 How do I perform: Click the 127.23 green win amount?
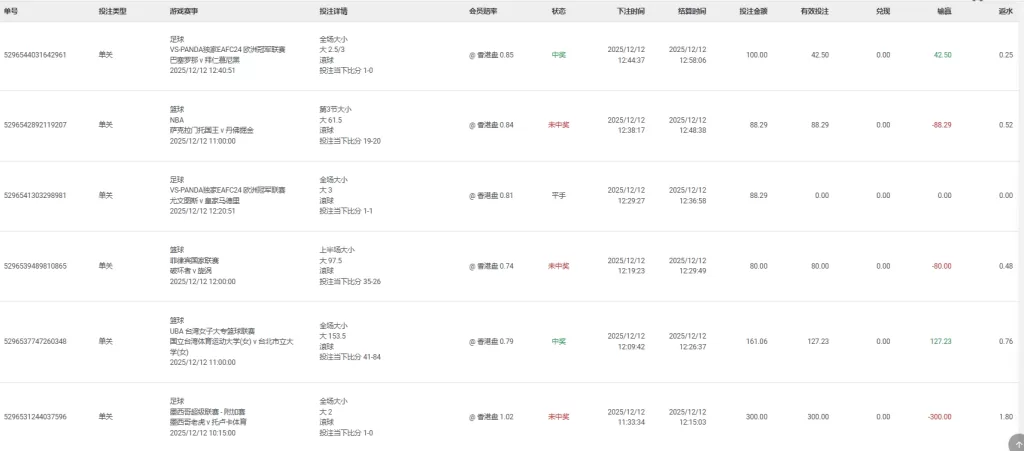(x=940, y=341)
